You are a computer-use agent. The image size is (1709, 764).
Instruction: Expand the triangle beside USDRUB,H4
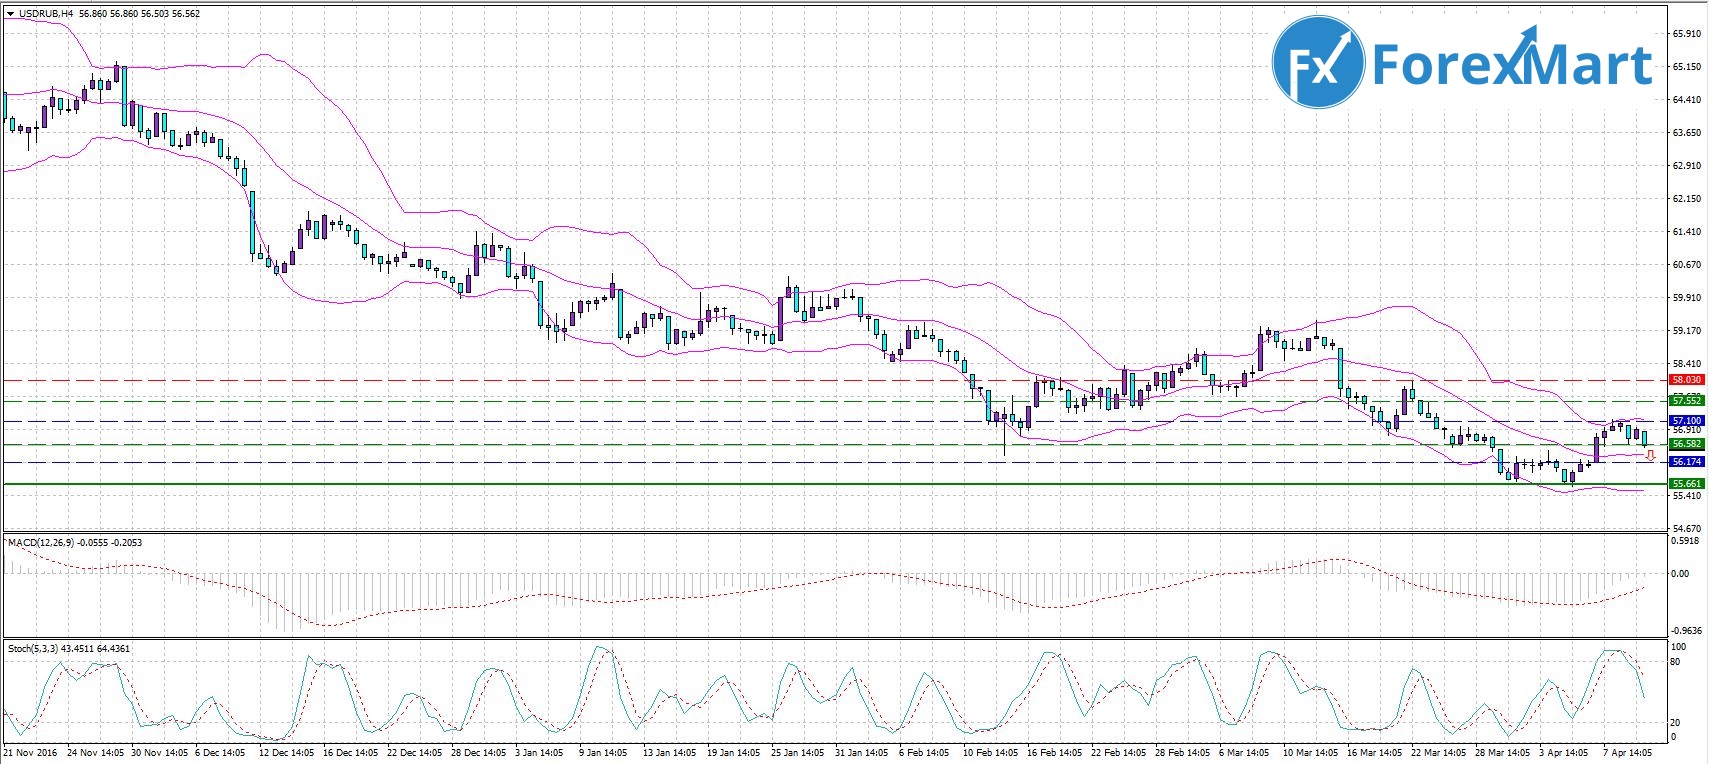[10, 14]
